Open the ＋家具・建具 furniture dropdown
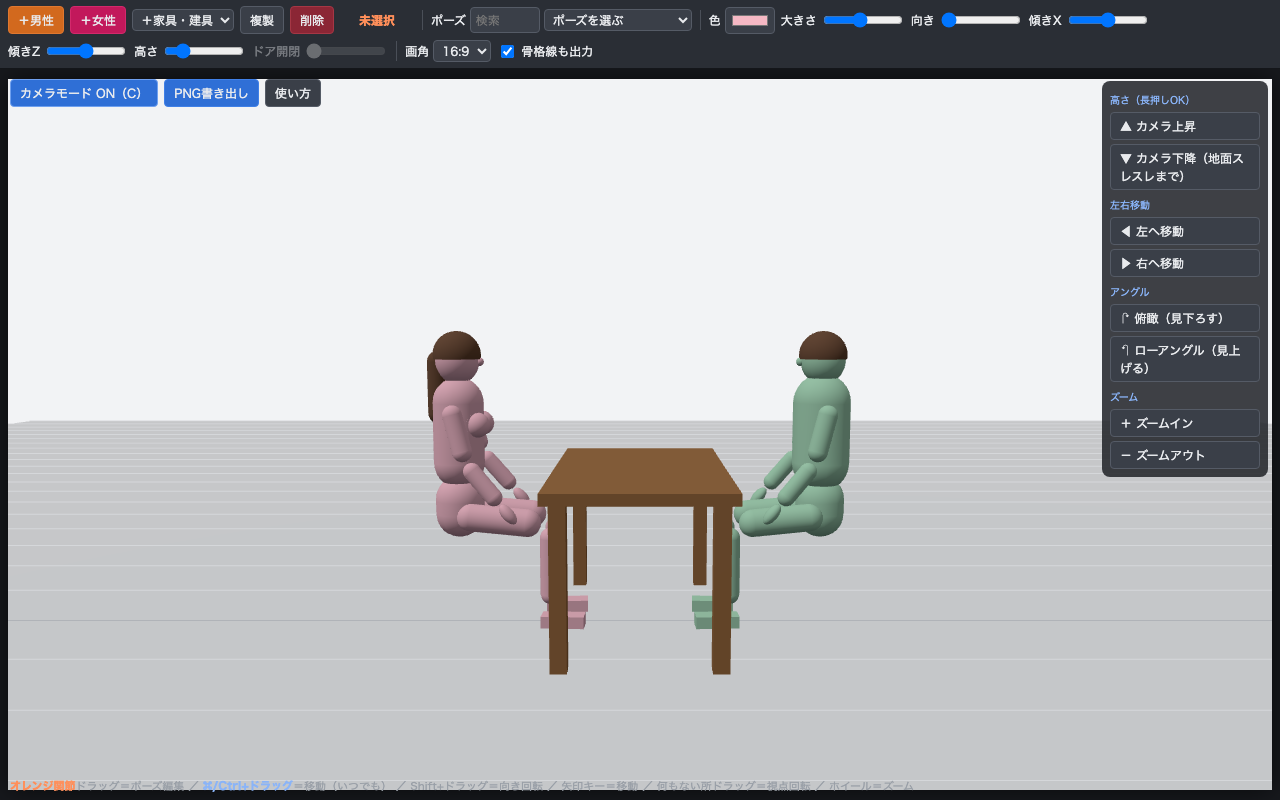 click(x=183, y=20)
